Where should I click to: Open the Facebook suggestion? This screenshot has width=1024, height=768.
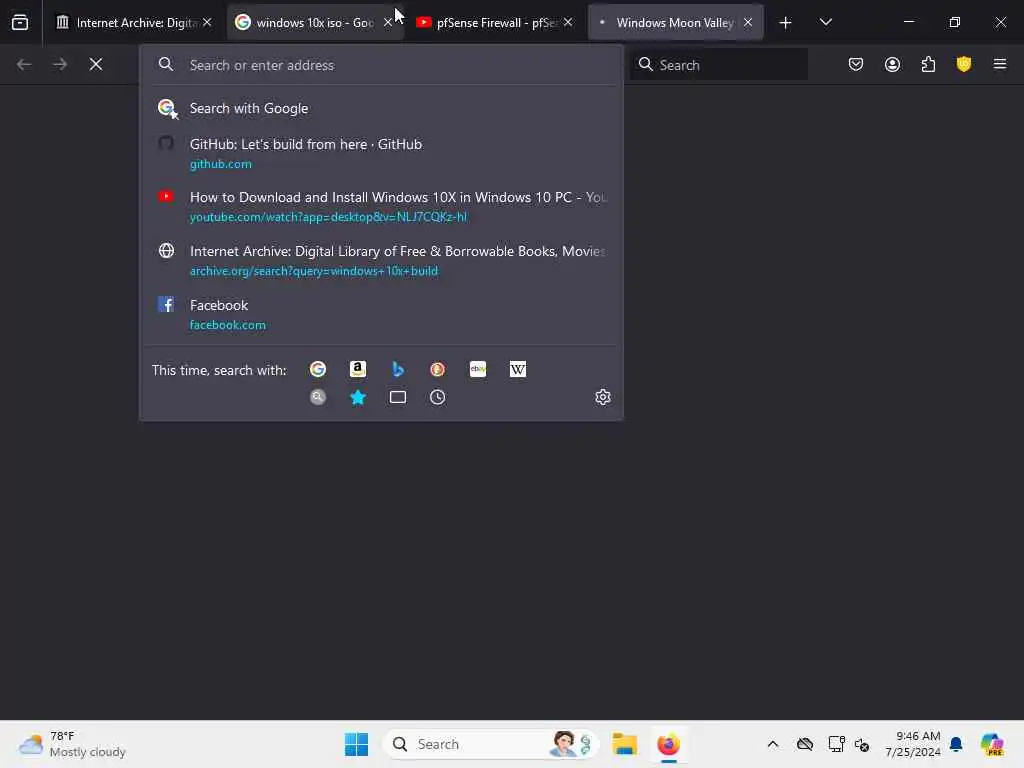click(381, 314)
